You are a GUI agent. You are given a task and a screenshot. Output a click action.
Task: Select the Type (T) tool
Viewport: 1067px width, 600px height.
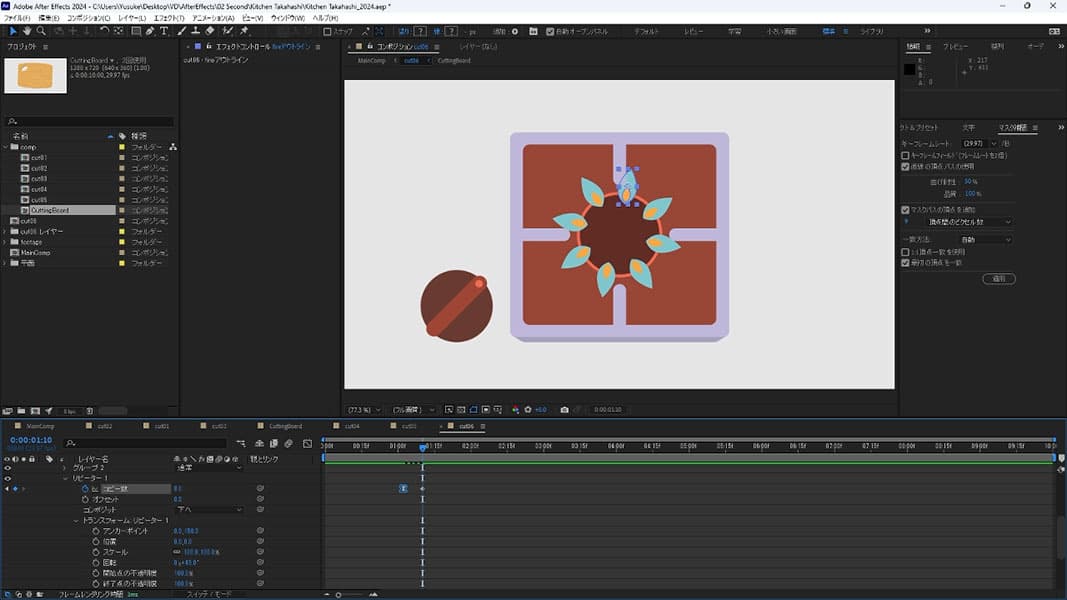[164, 31]
